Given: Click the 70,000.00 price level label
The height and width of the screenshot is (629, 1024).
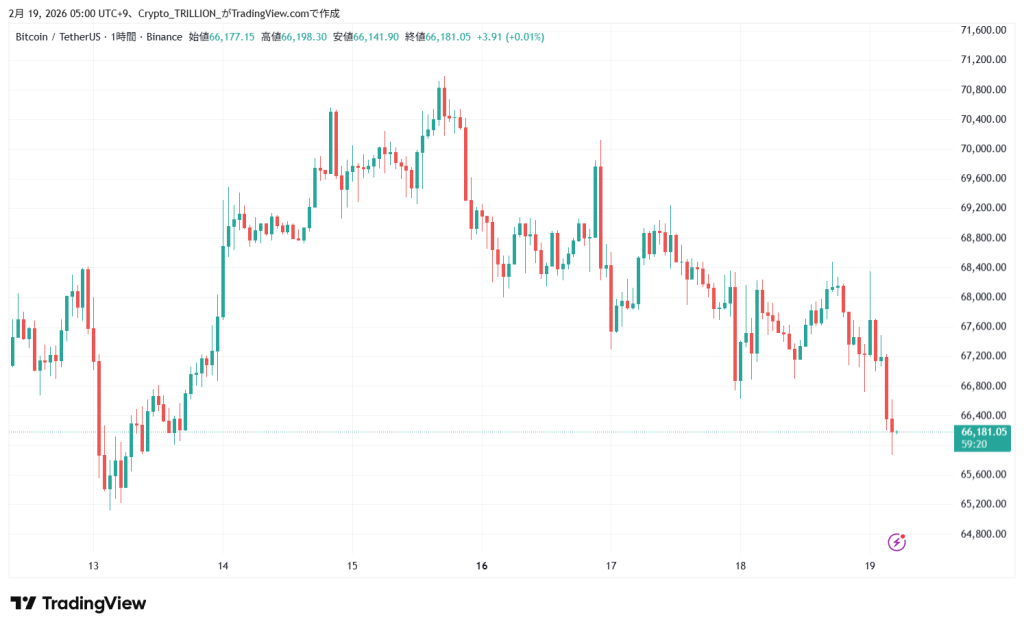Looking at the screenshot, I should click(982, 149).
